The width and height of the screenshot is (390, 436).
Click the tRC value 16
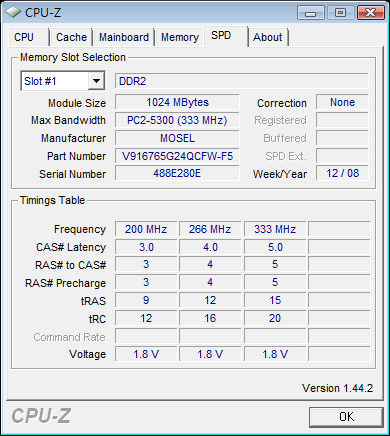[210, 318]
